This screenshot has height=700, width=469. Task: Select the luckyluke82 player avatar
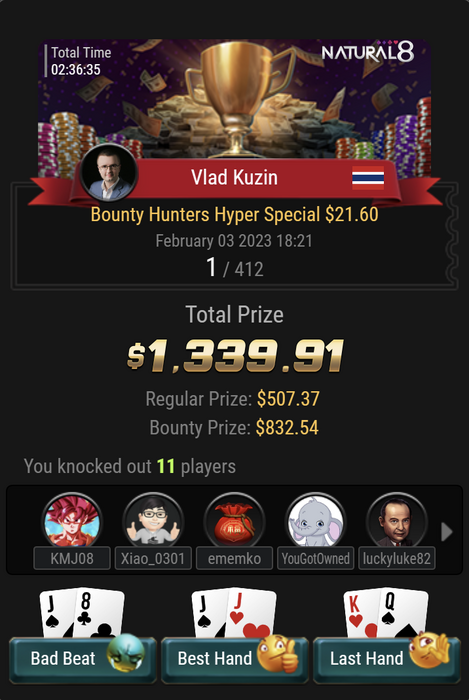397,521
